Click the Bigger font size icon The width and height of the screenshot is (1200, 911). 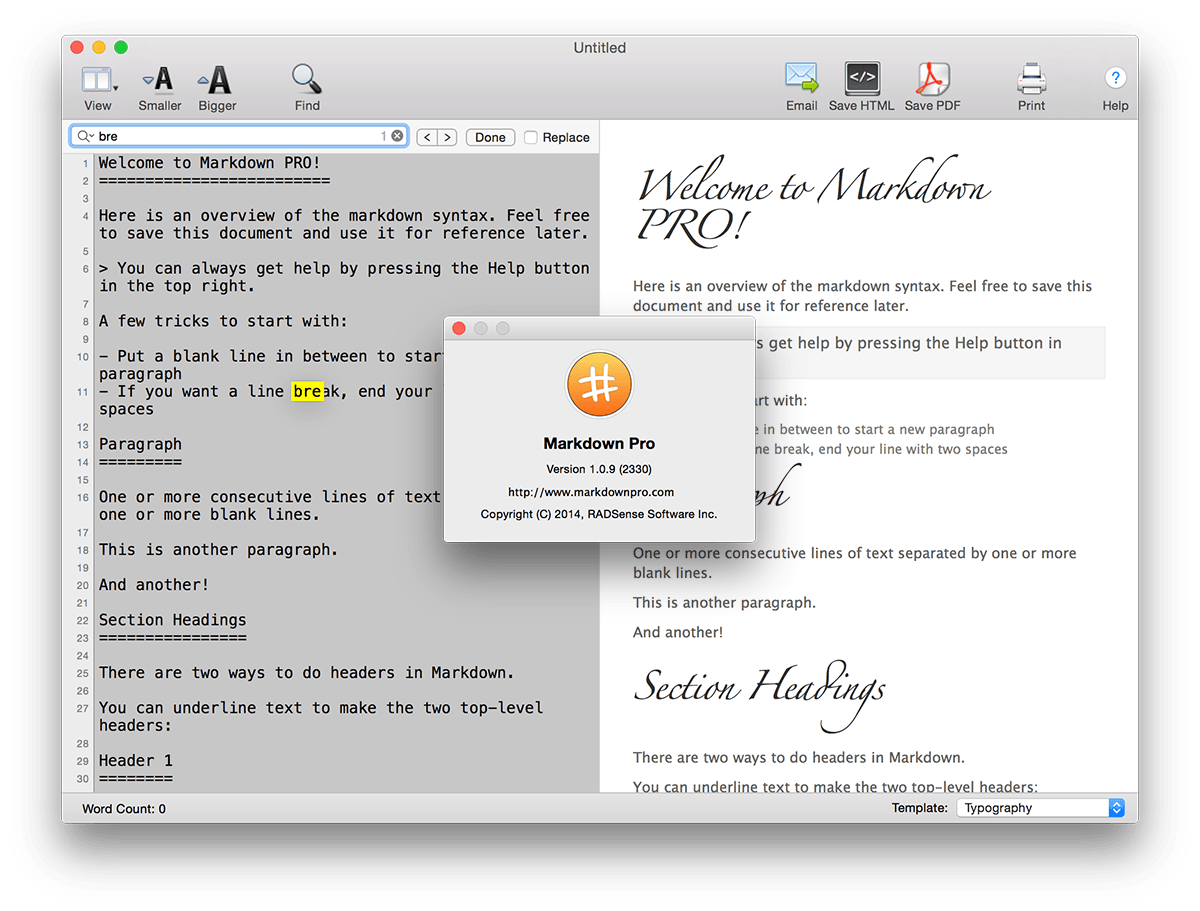(x=216, y=79)
